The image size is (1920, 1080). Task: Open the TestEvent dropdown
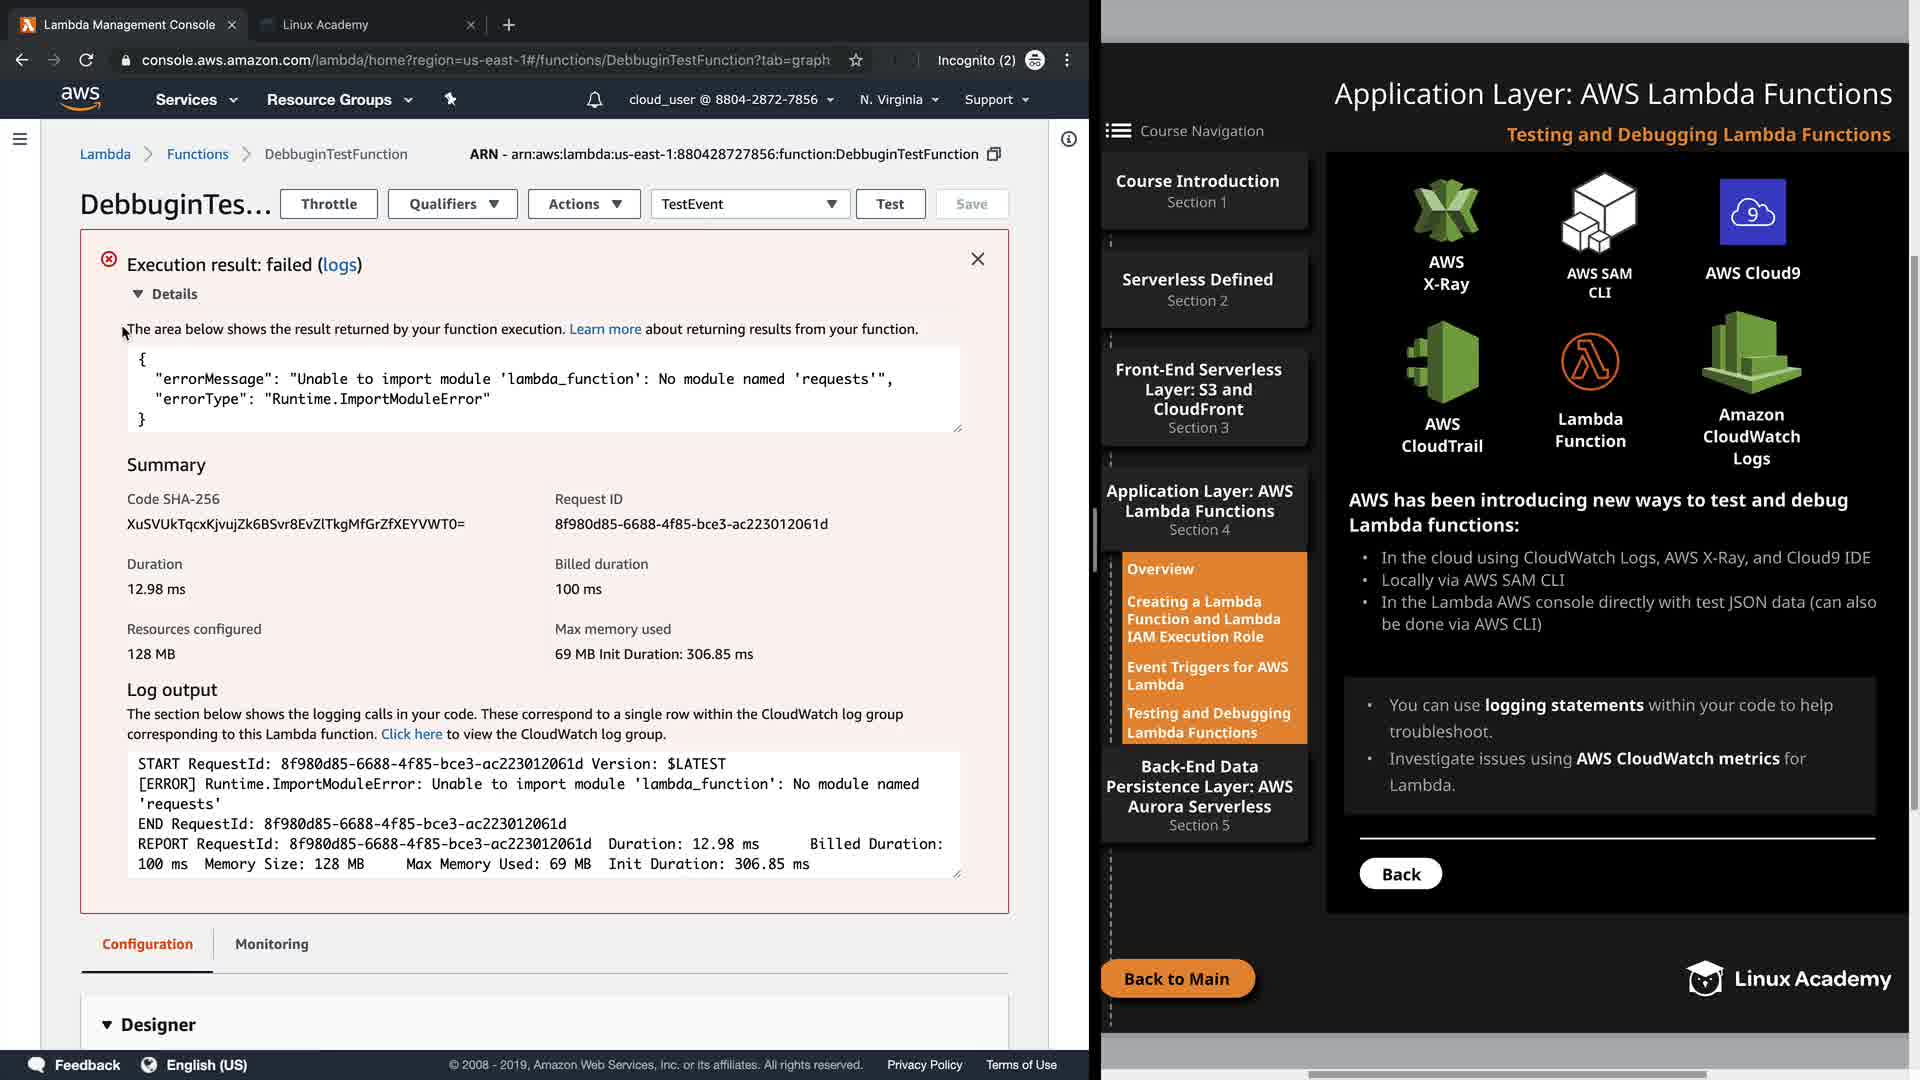pos(750,204)
